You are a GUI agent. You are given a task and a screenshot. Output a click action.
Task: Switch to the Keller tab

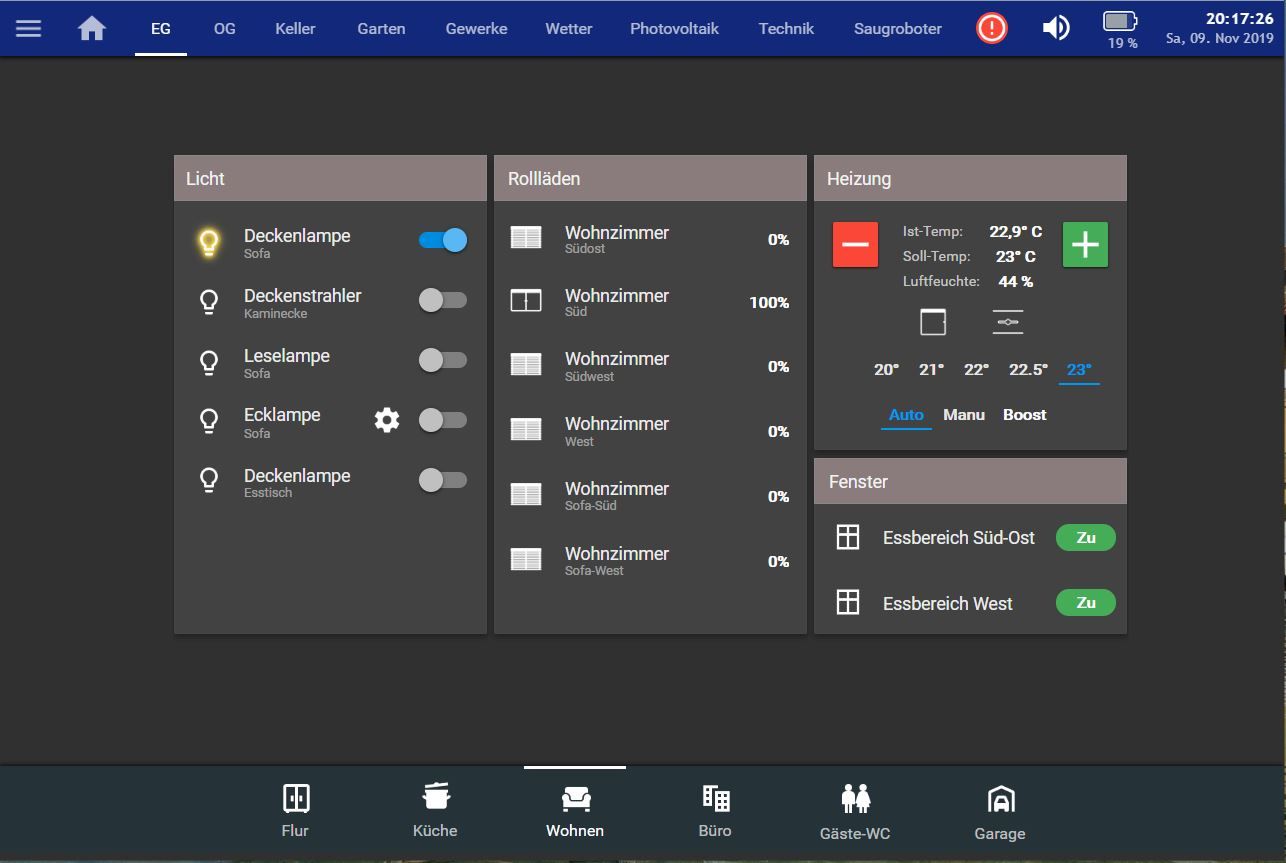295,28
